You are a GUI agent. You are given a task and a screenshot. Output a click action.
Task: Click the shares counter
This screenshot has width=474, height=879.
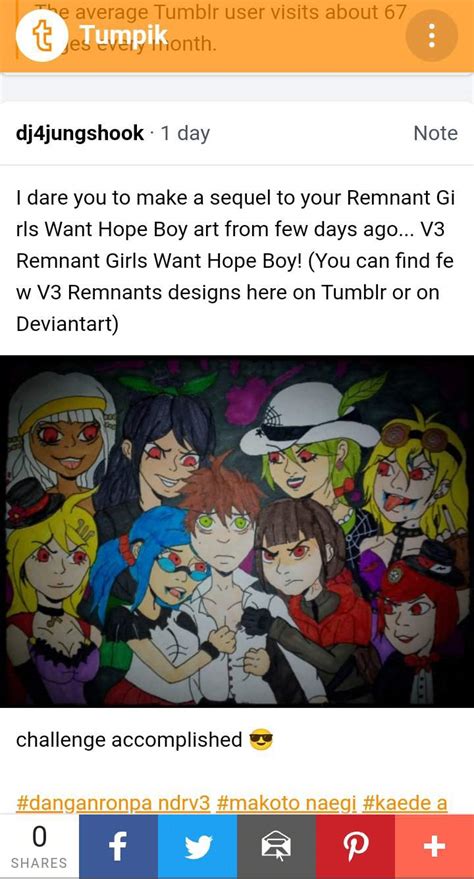click(x=39, y=846)
